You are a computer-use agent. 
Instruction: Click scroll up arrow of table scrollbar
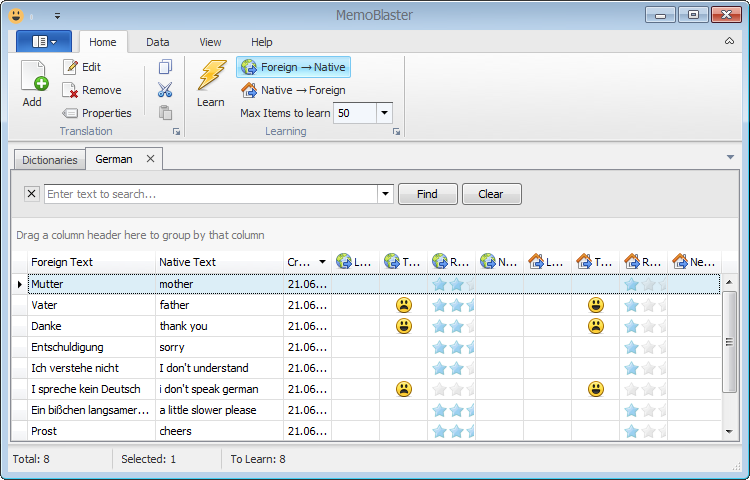tap(729, 282)
